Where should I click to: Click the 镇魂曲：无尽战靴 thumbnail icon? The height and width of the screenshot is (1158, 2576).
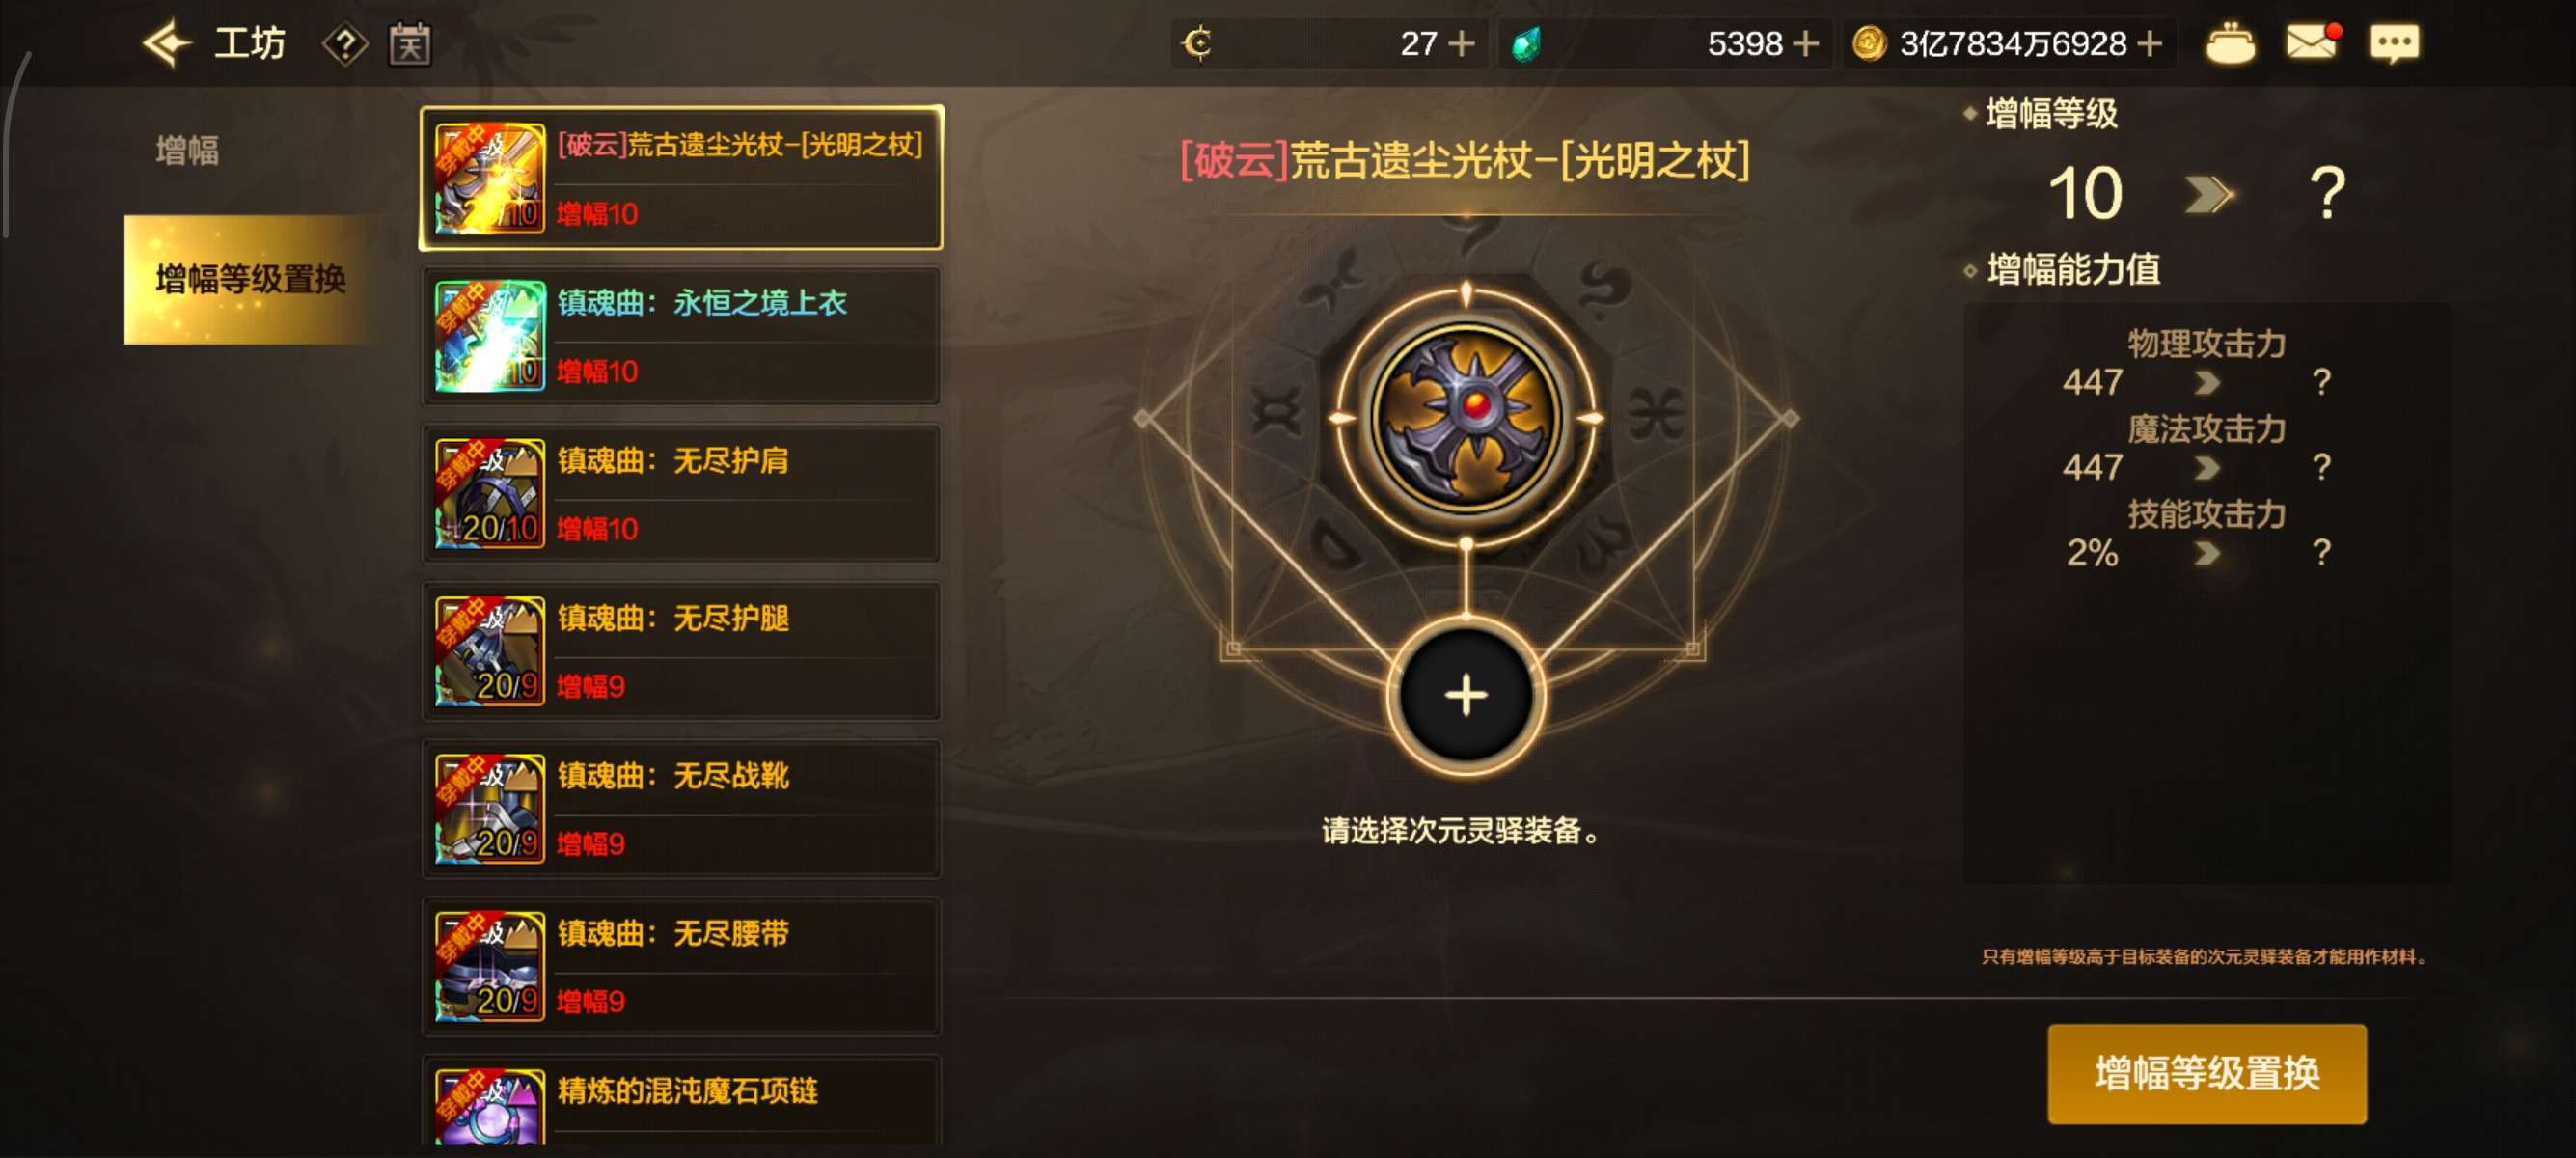(x=490, y=809)
